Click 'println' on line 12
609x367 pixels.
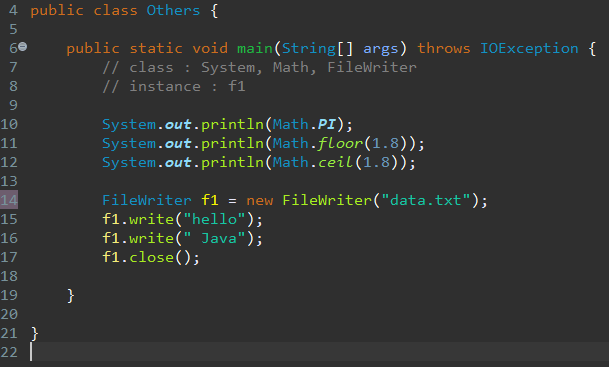pyautogui.click(x=232, y=163)
